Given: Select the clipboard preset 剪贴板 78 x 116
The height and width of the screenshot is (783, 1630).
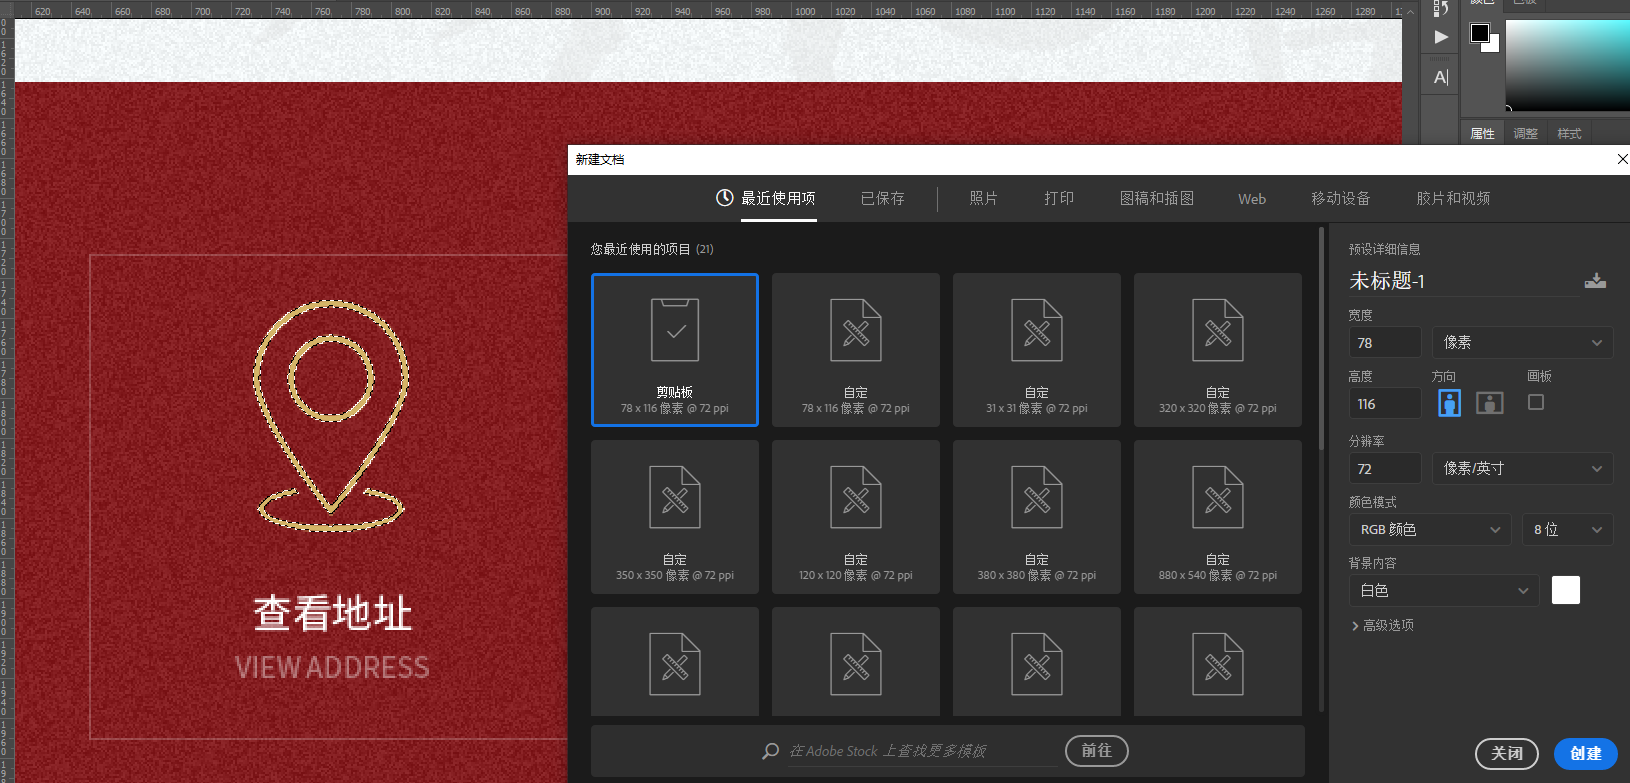Looking at the screenshot, I should [675, 350].
